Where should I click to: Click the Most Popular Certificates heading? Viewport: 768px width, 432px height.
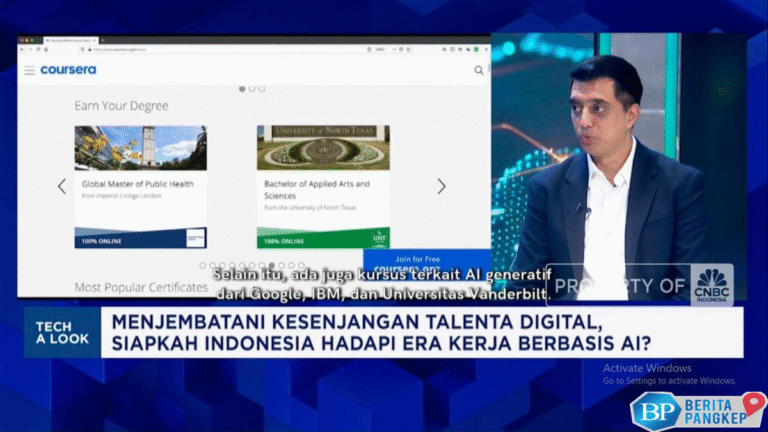coord(141,288)
